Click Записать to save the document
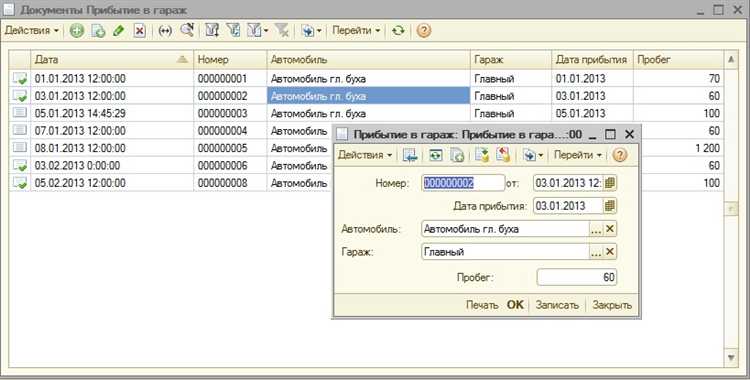The height and width of the screenshot is (380, 750). (557, 305)
